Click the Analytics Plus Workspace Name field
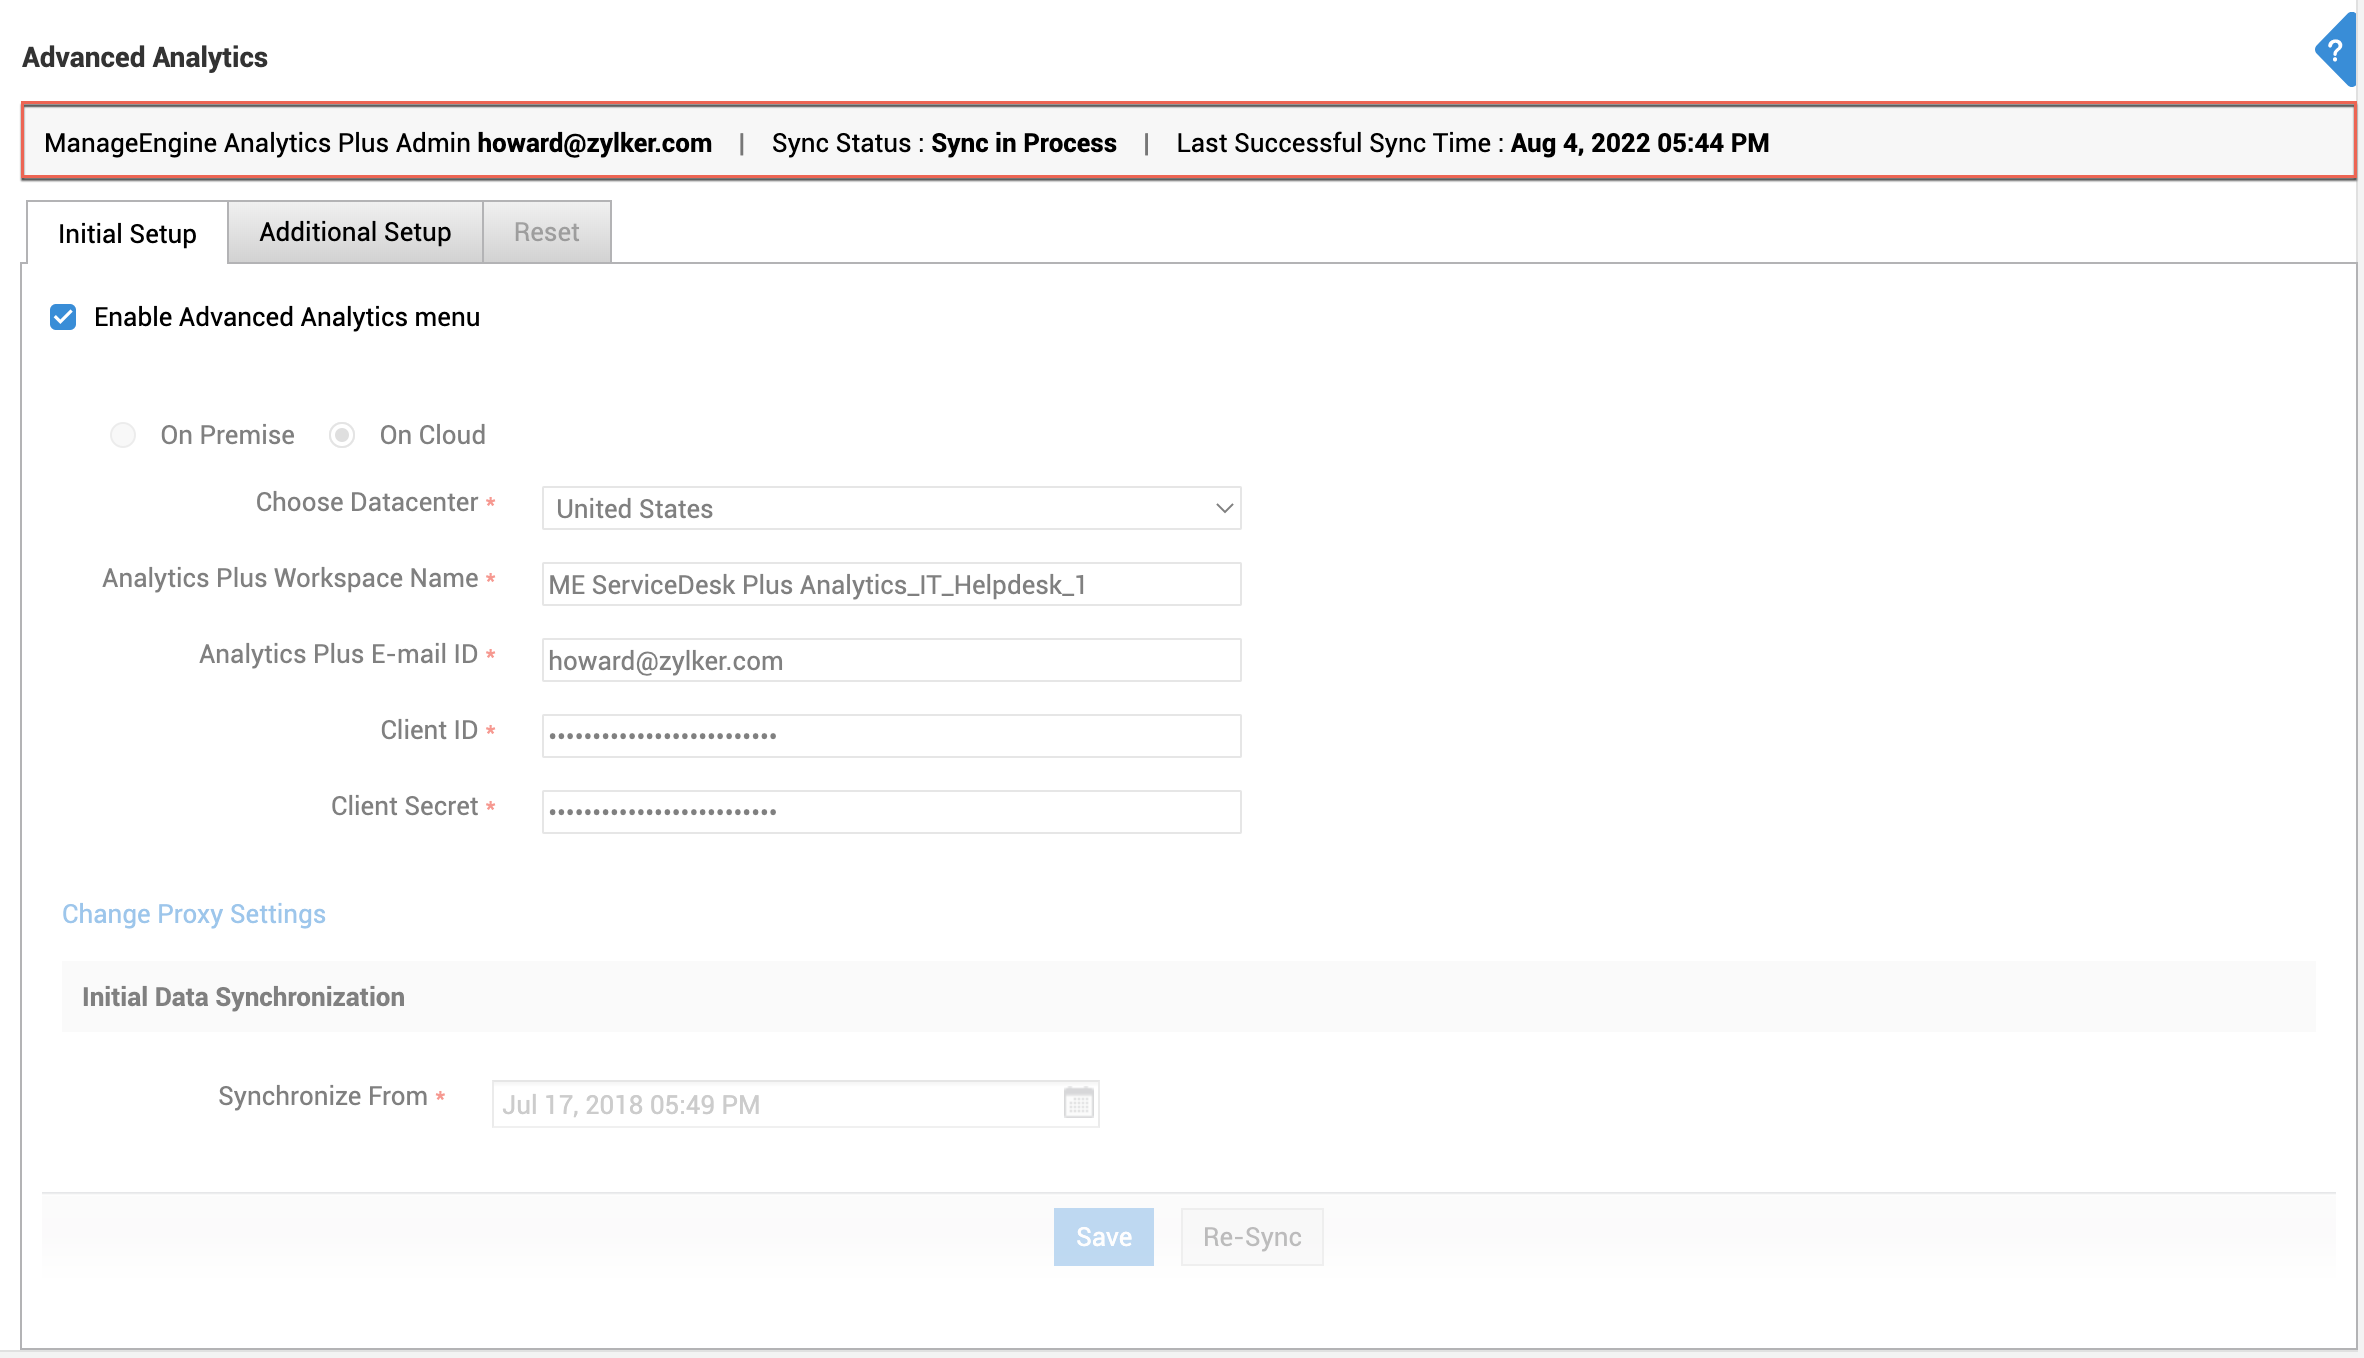 pyautogui.click(x=890, y=584)
